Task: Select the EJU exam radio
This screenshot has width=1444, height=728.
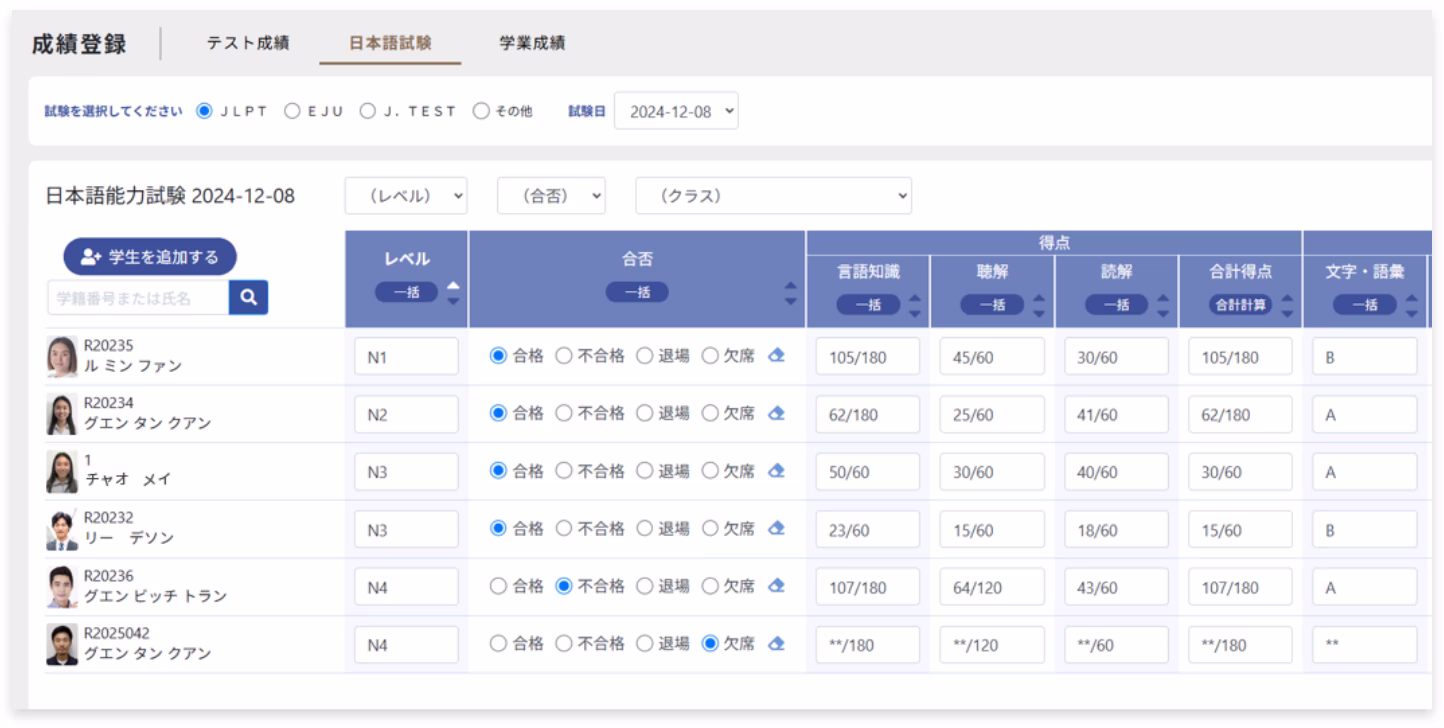Action: (293, 111)
